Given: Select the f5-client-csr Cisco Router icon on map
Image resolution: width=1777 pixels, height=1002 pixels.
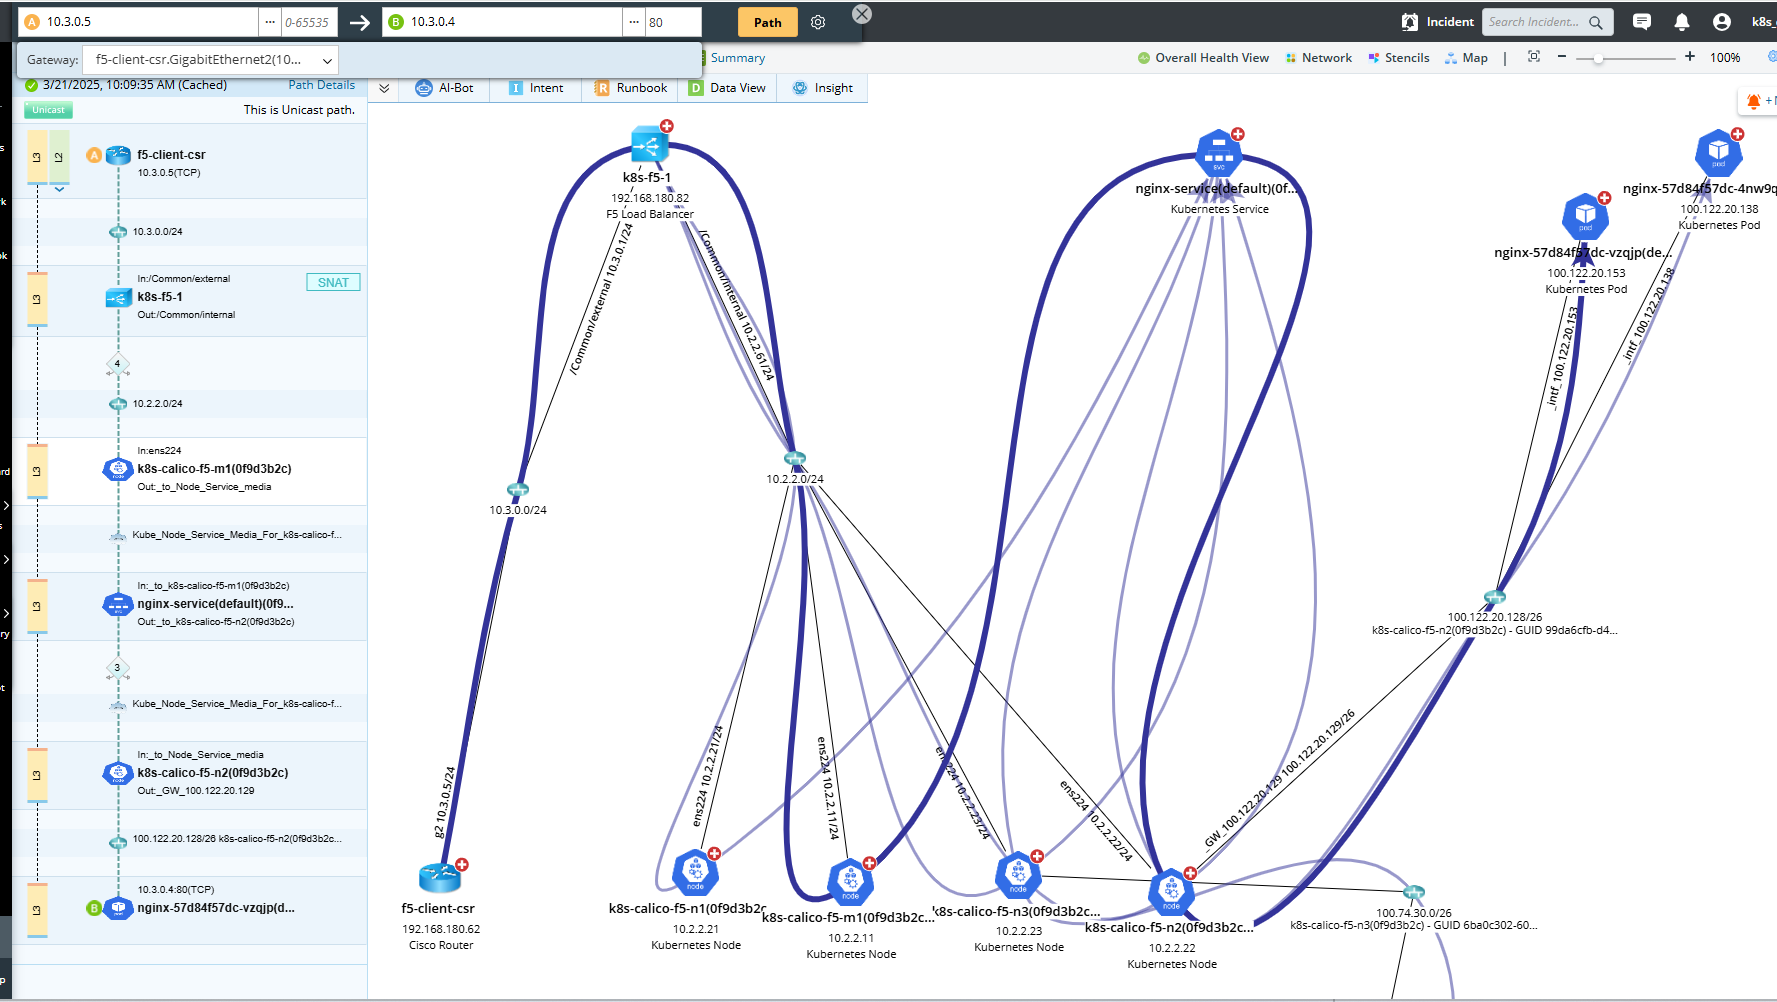Looking at the screenshot, I should tap(440, 878).
